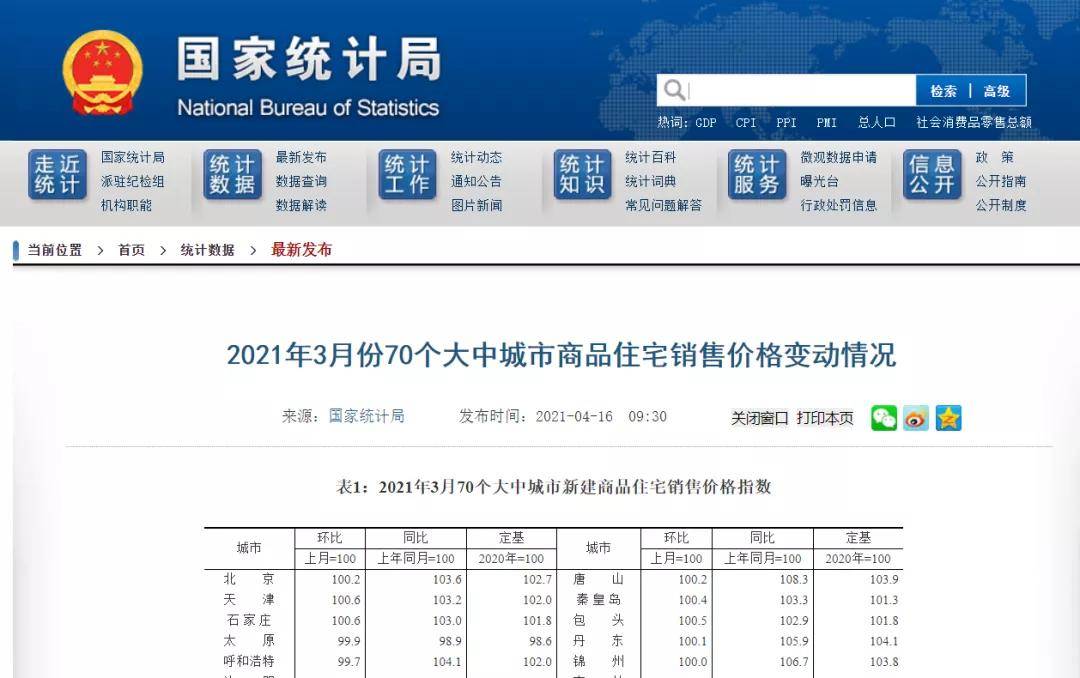
Task: Click the magnifier icon in search box
Action: pos(674,90)
